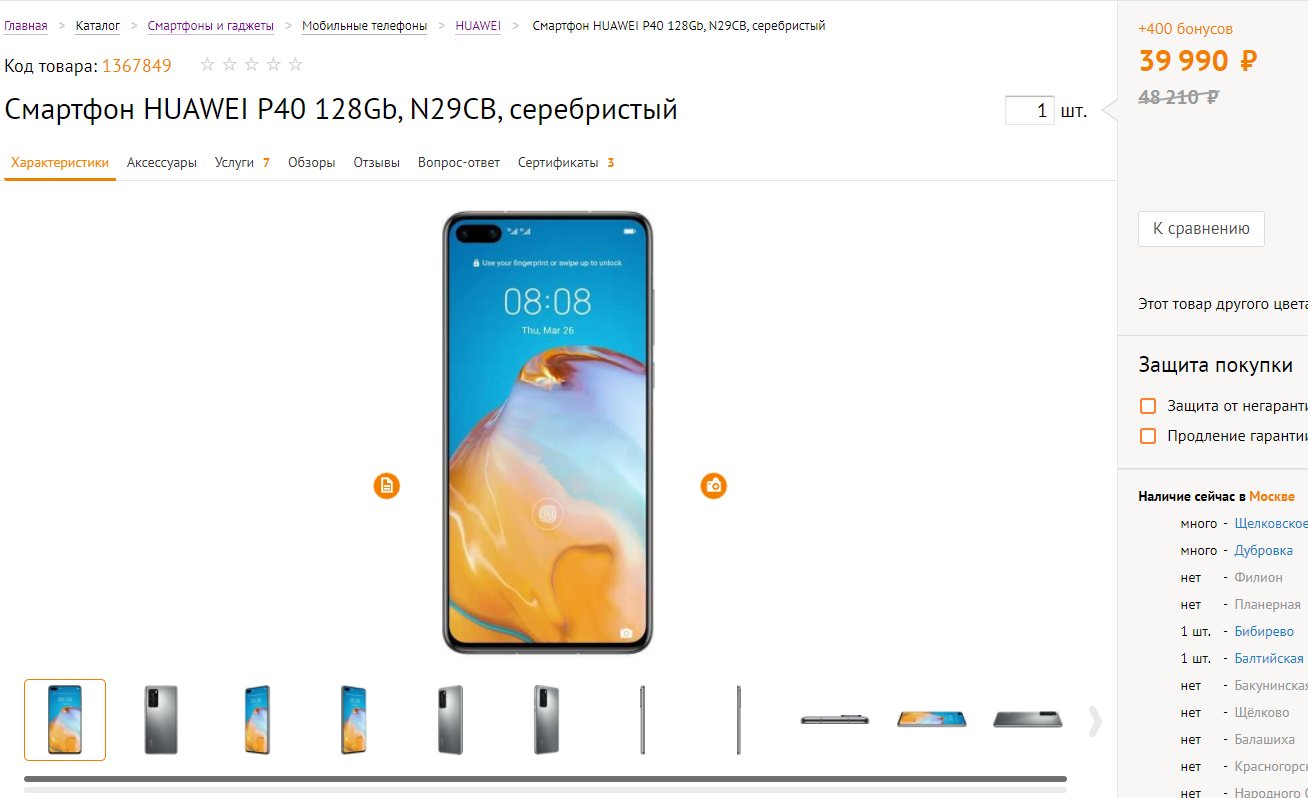
Task: Click the thumbnail gallery horizontal scrollbar
Action: tap(545, 779)
